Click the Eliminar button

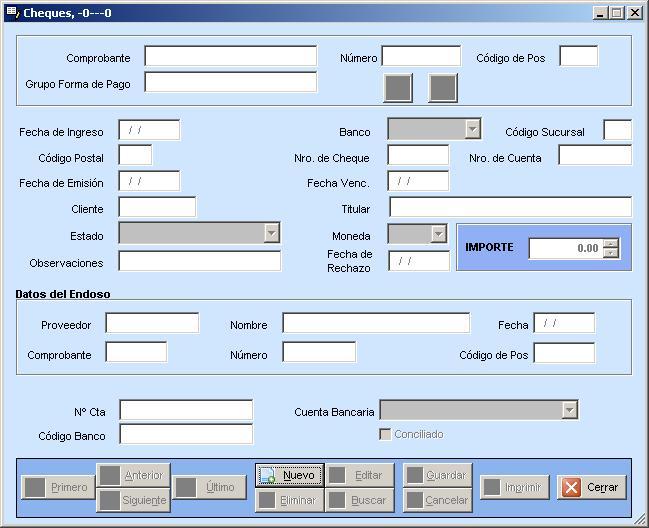pyautogui.click(x=289, y=500)
